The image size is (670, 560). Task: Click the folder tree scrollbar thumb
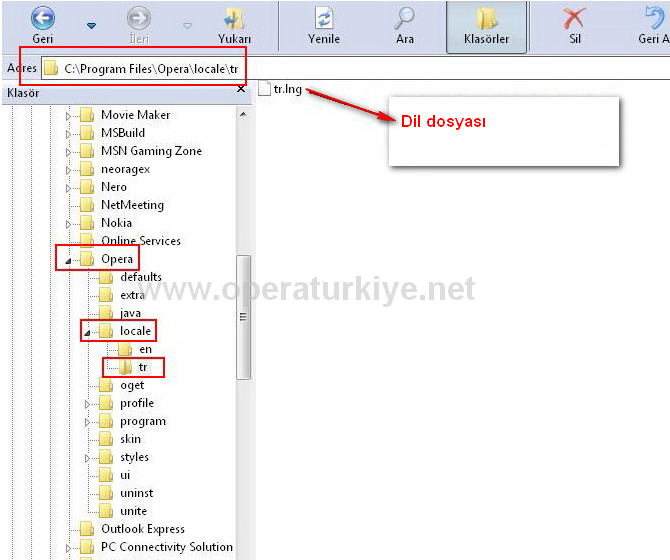pos(243,317)
